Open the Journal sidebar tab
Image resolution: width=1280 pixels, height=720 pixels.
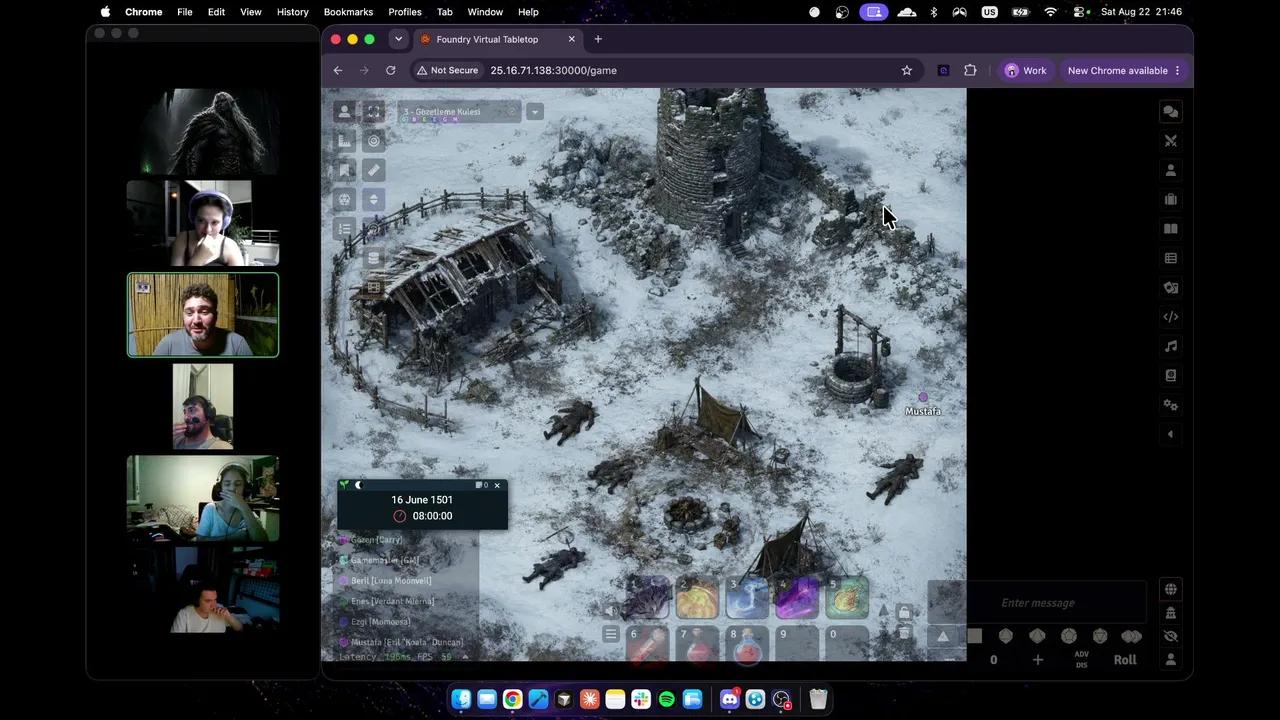click(1170, 229)
